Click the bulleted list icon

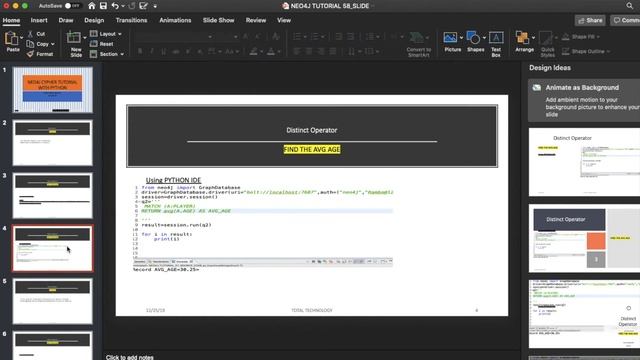click(297, 37)
